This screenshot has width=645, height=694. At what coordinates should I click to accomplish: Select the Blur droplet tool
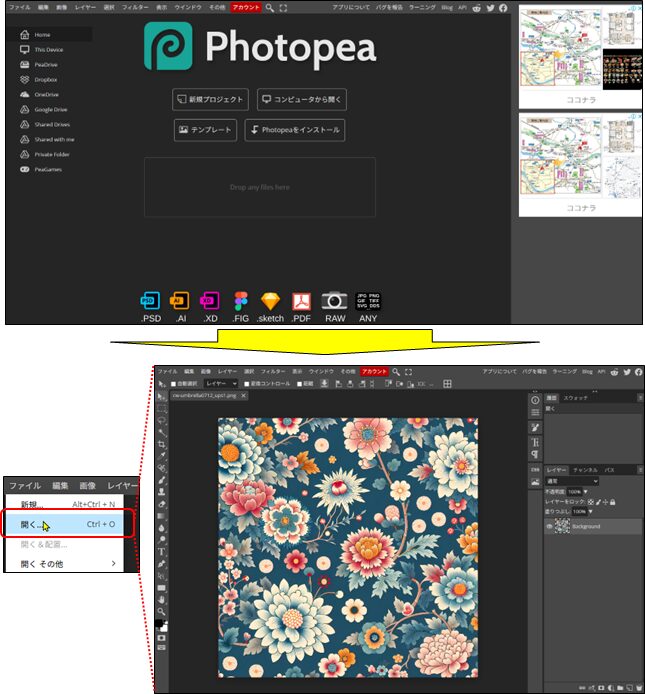161,528
